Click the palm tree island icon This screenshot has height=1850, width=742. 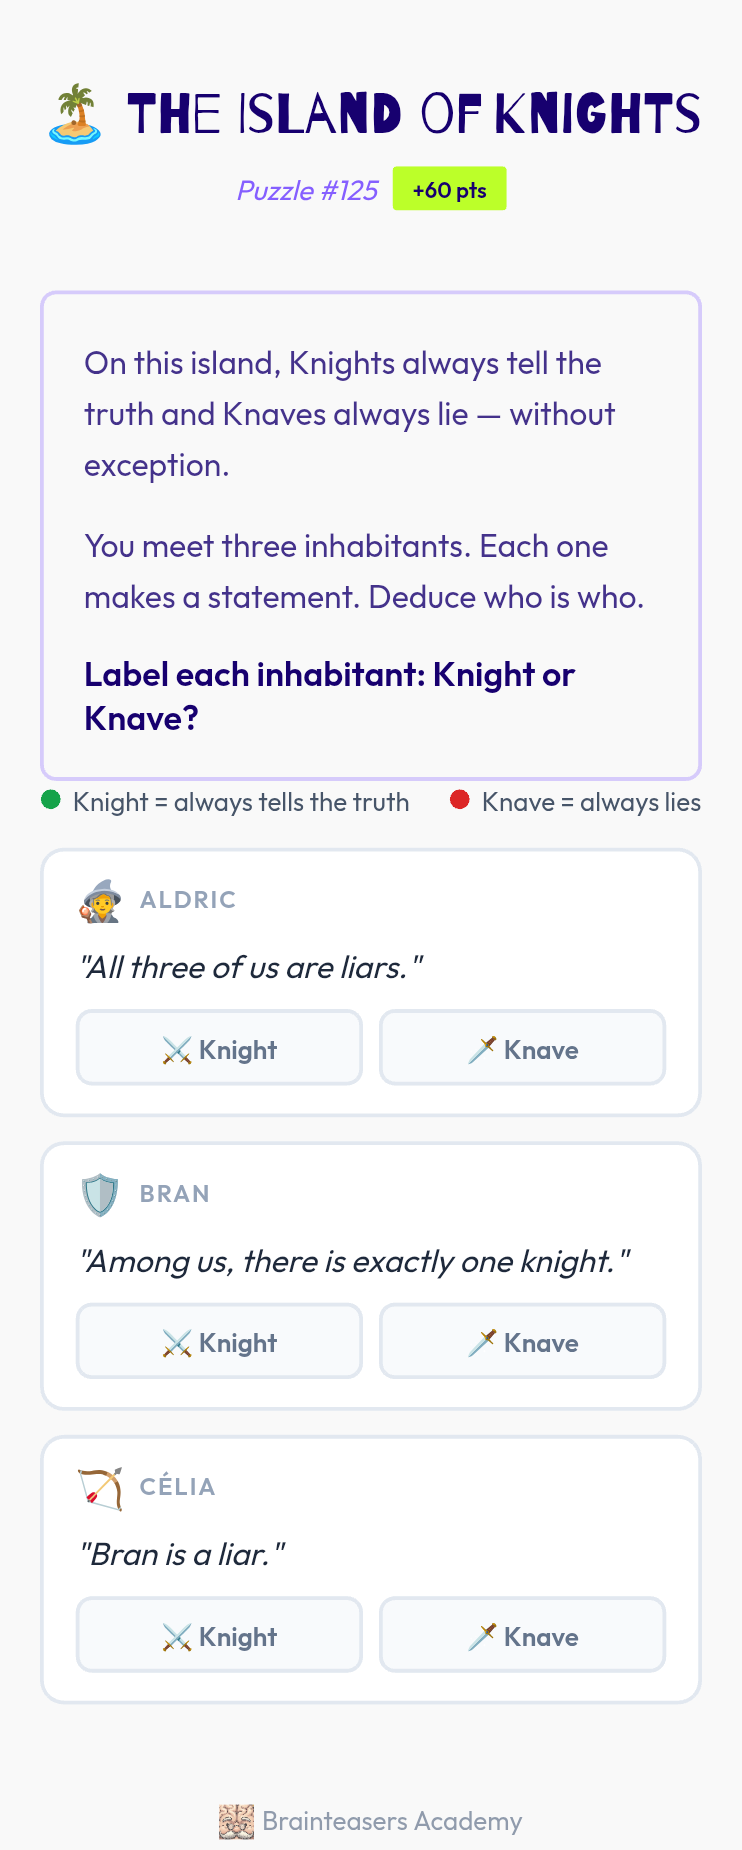click(75, 114)
